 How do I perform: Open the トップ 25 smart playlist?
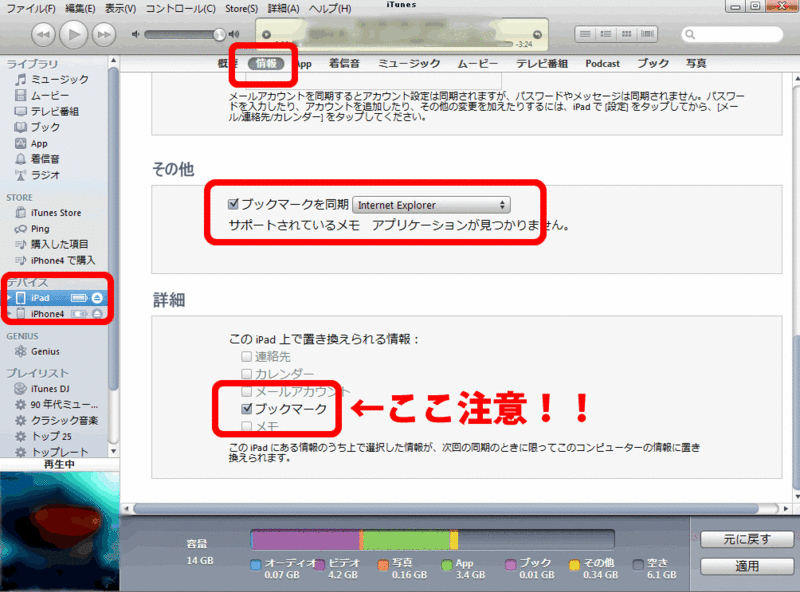click(54, 436)
